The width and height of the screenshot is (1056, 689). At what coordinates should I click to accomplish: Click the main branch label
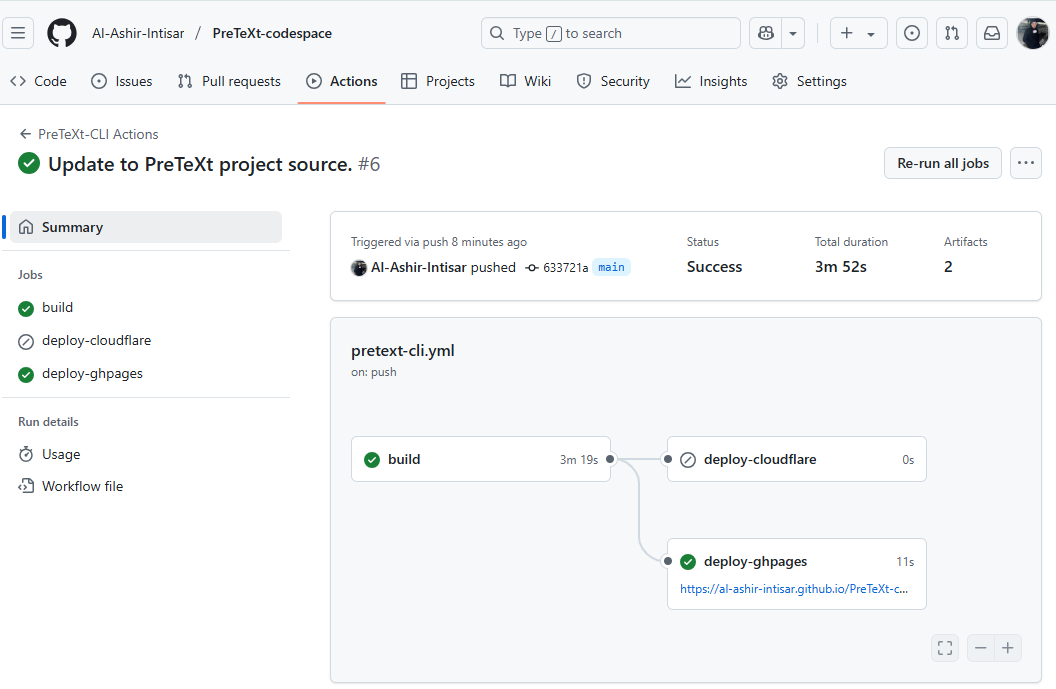pos(612,267)
